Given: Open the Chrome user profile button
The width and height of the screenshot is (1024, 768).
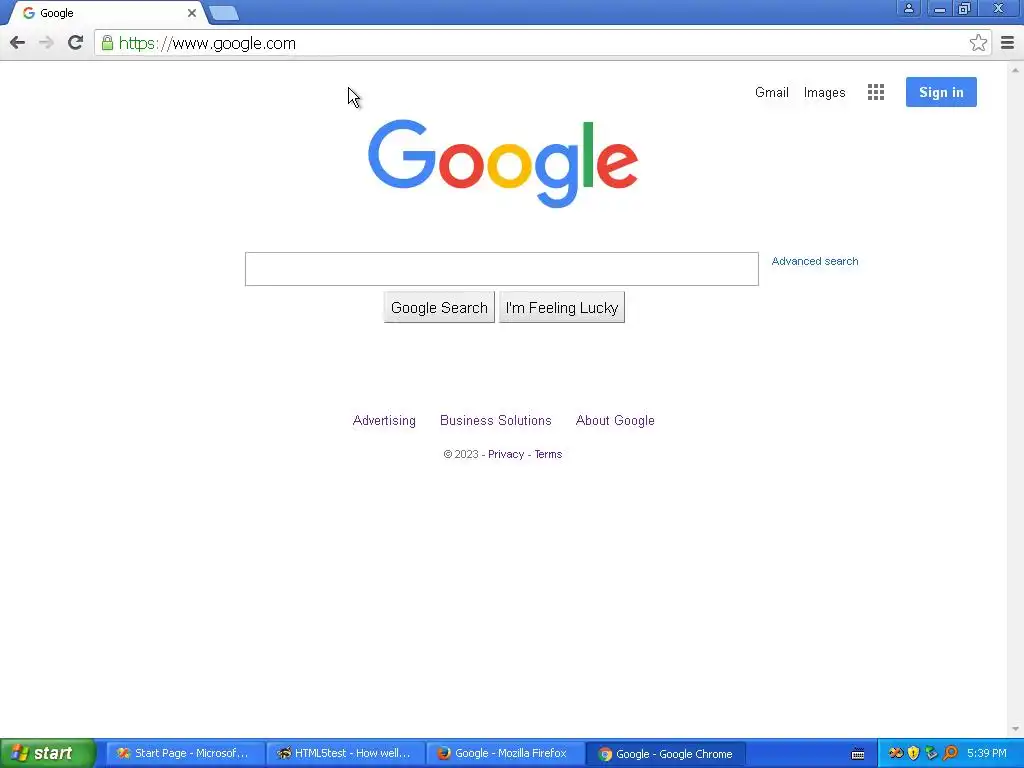Looking at the screenshot, I should point(908,8).
